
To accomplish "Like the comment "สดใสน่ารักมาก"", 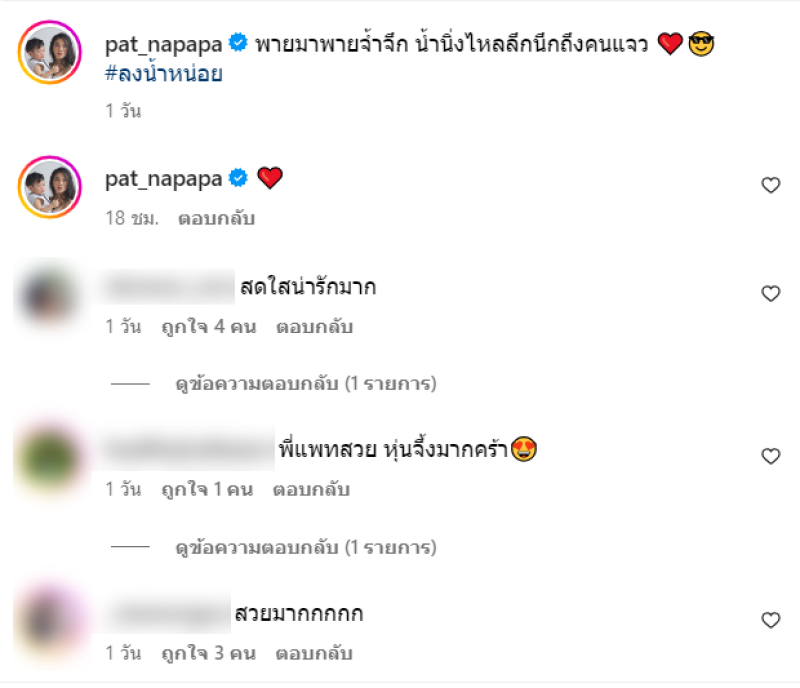I will click(x=770, y=293).
